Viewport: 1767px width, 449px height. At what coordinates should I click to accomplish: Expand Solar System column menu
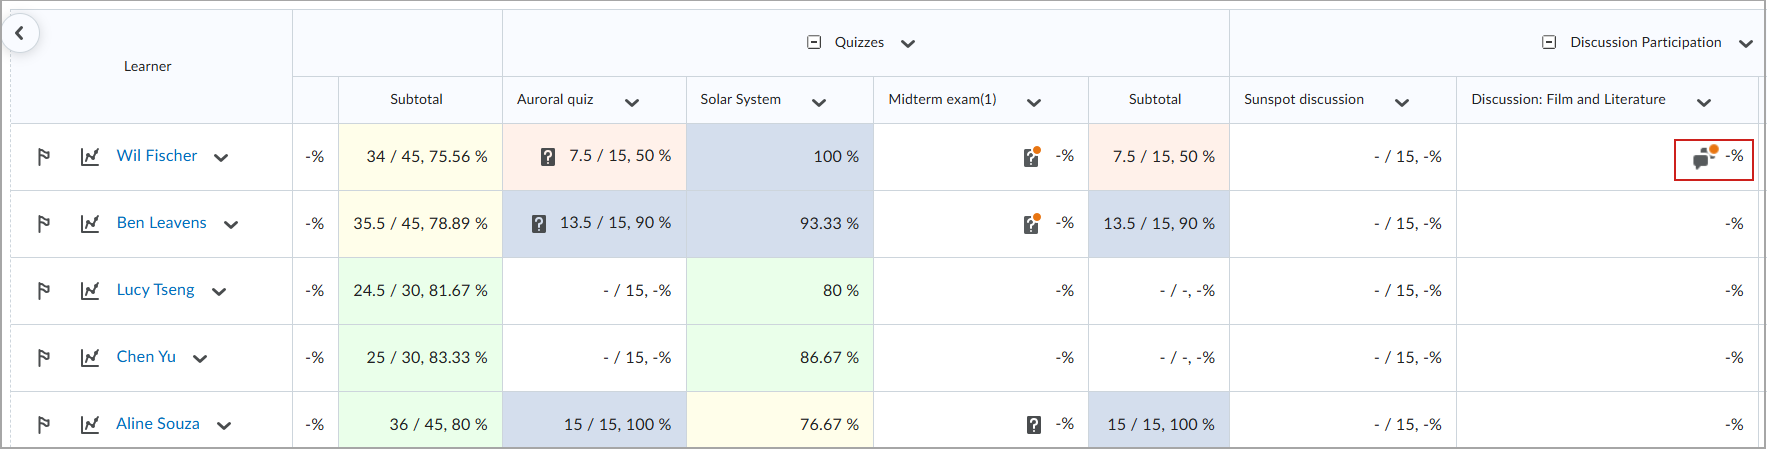coord(819,102)
